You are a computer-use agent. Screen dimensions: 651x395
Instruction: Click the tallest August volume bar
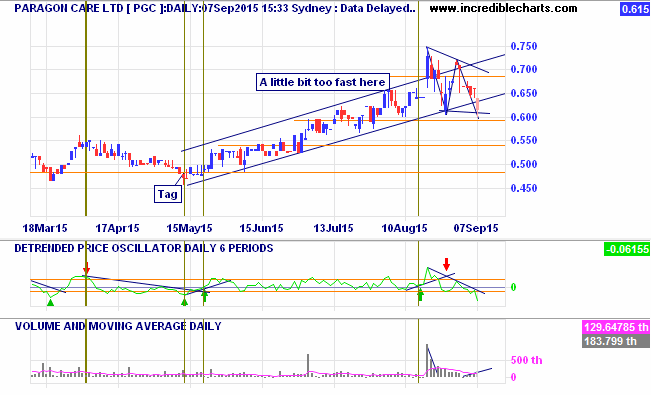click(x=427, y=361)
